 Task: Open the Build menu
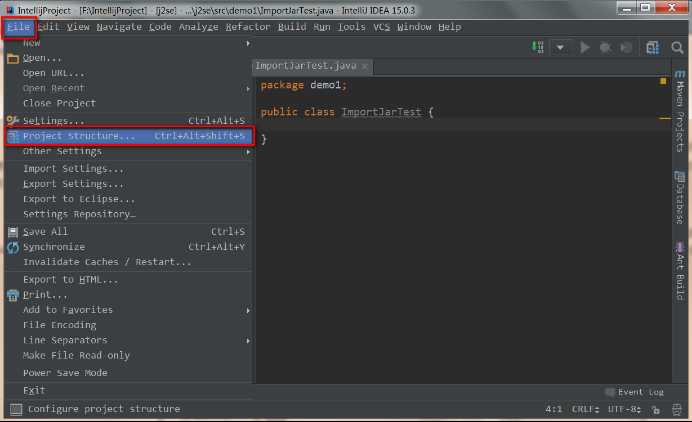pyautogui.click(x=292, y=27)
